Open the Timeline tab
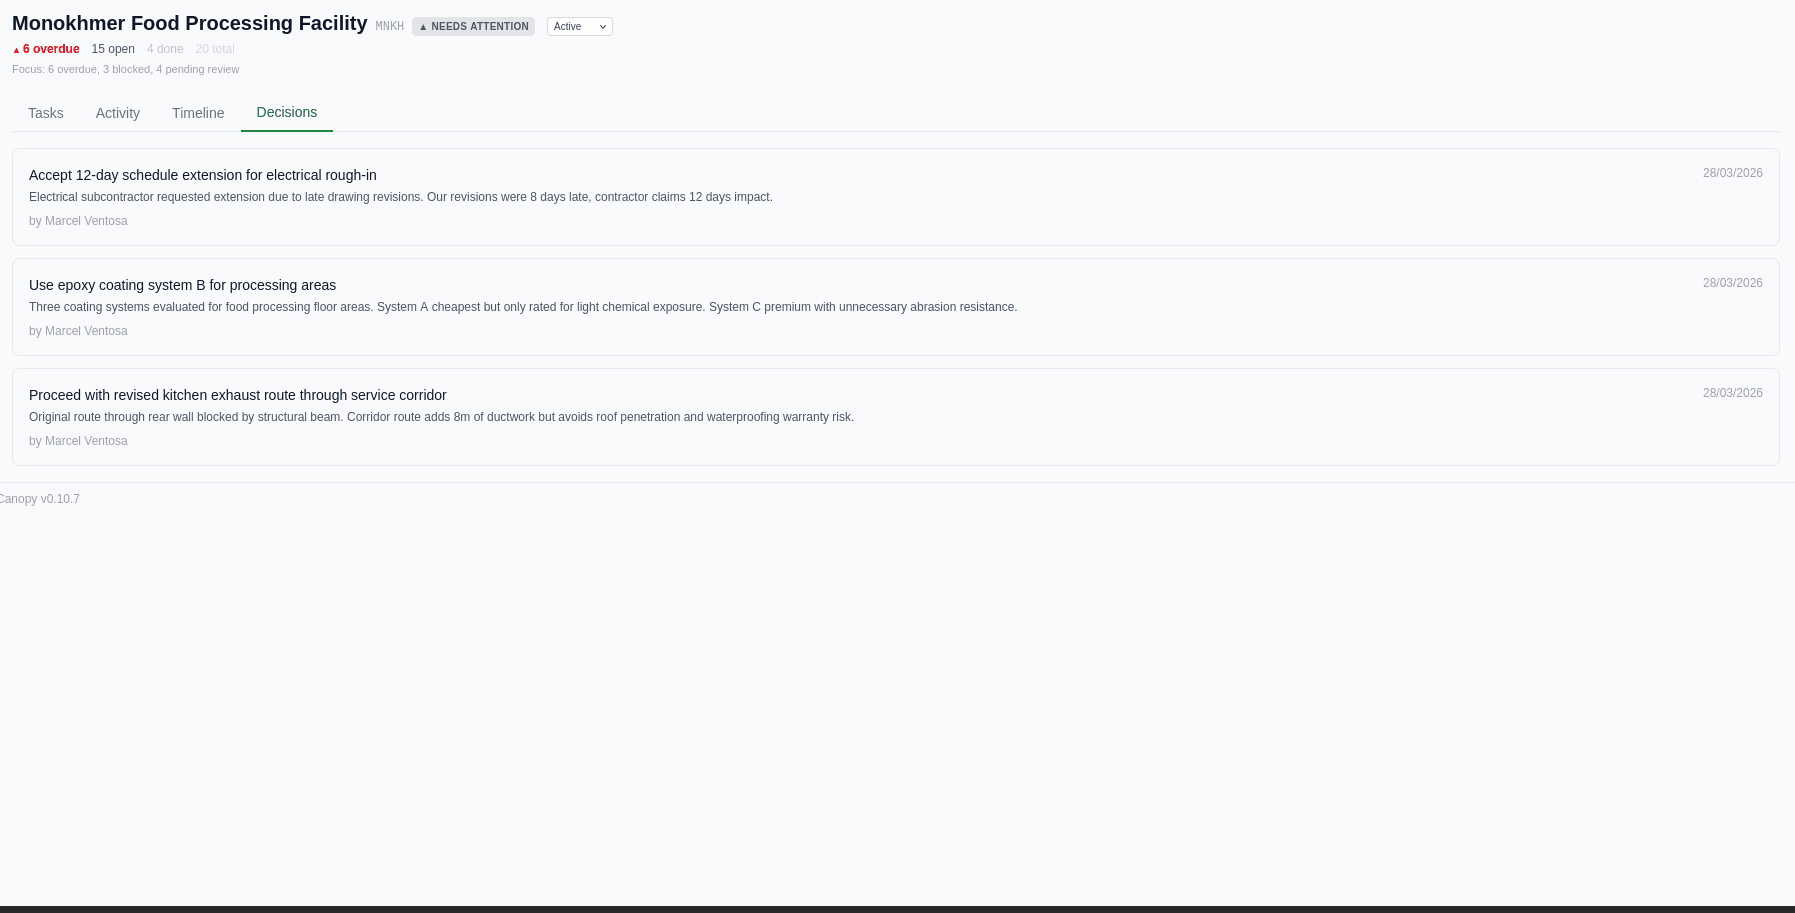The image size is (1795, 913). click(x=197, y=113)
